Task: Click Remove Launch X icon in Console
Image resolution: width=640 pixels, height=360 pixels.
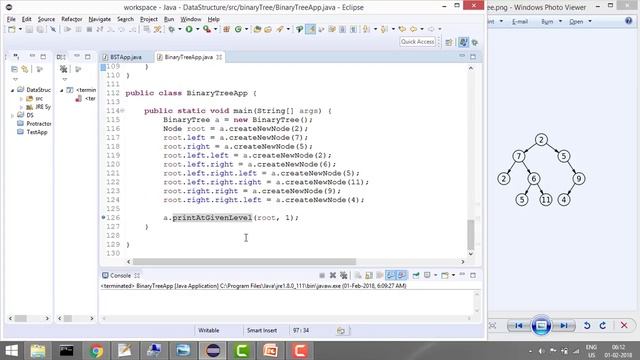Action: click(x=333, y=276)
